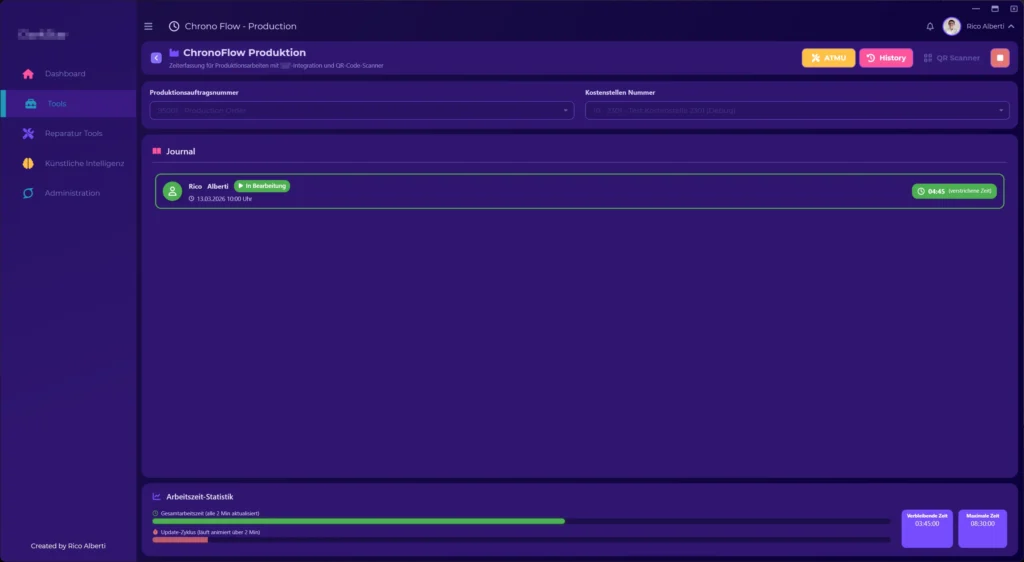Click Created by Rico Alberti footer text
The height and width of the screenshot is (562, 1024).
68,546
